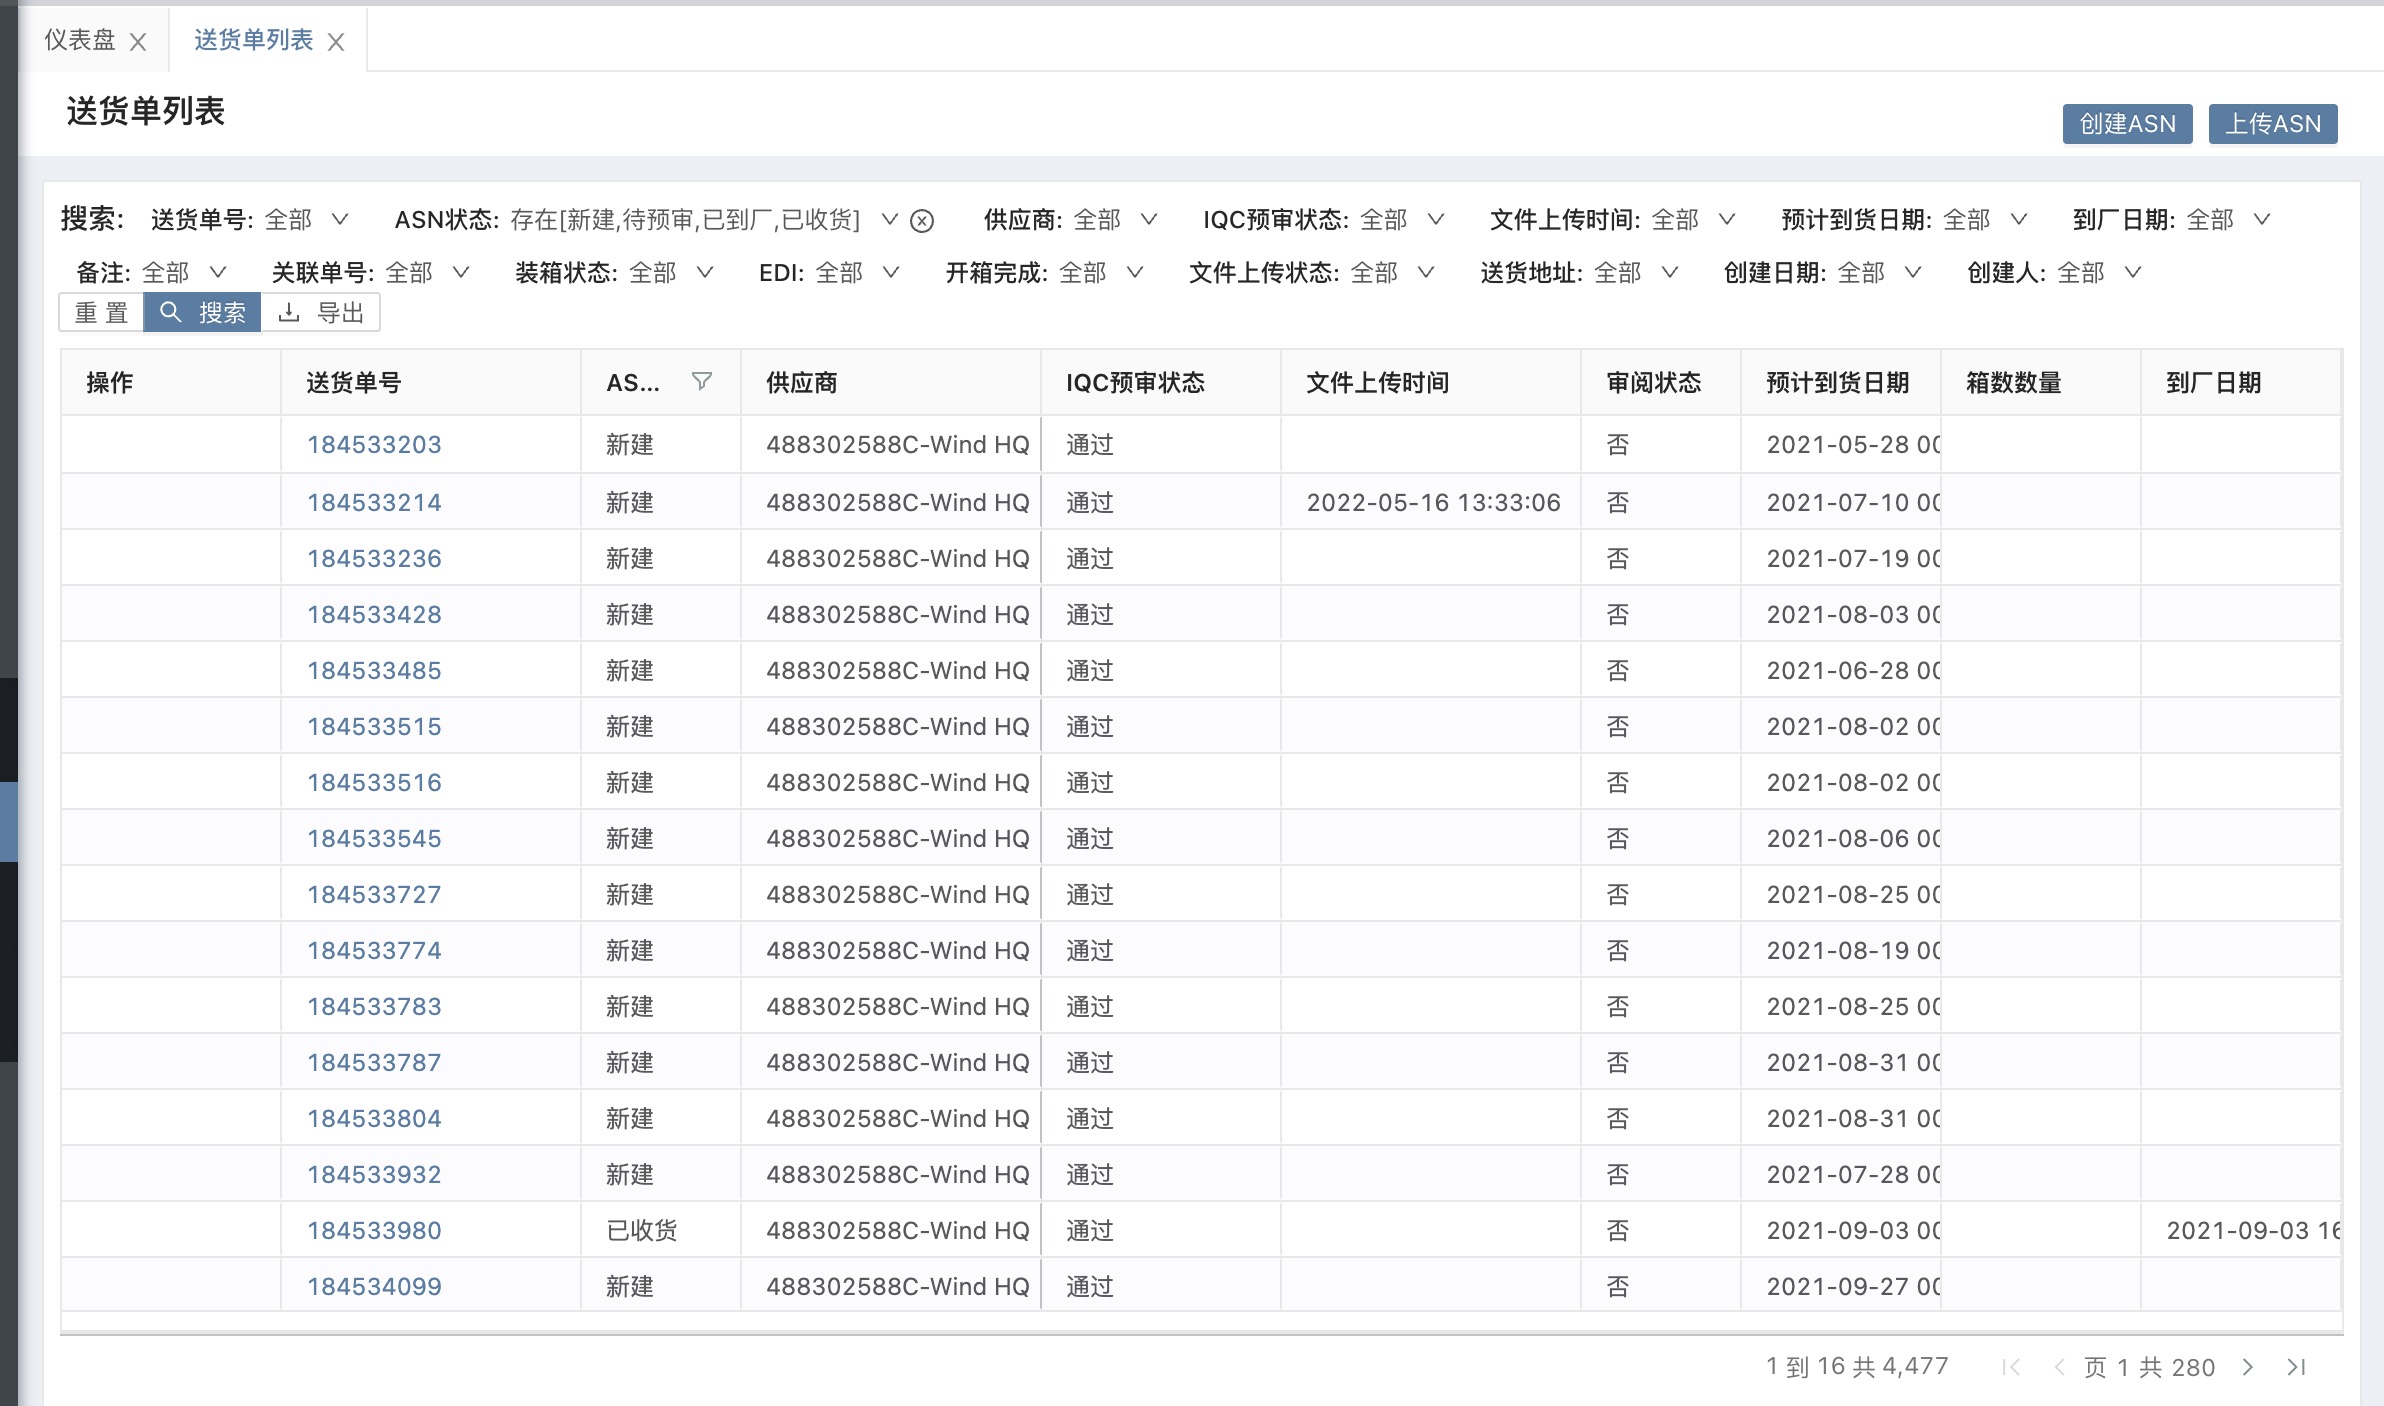This screenshot has height=1406, width=2384.
Task: Open delivery note 184533980
Action: (374, 1230)
